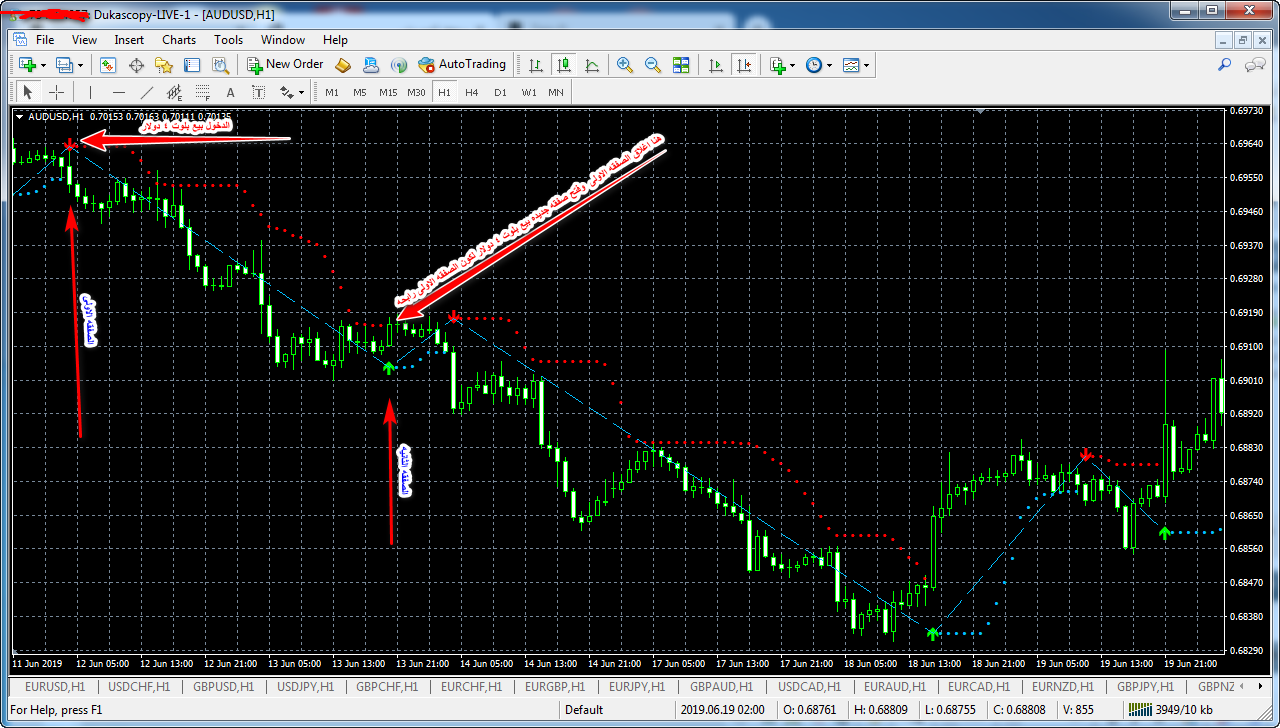The height and width of the screenshot is (728, 1280).
Task: Switch to the GBPUSD,H1 chart tab
Action: click(221, 687)
